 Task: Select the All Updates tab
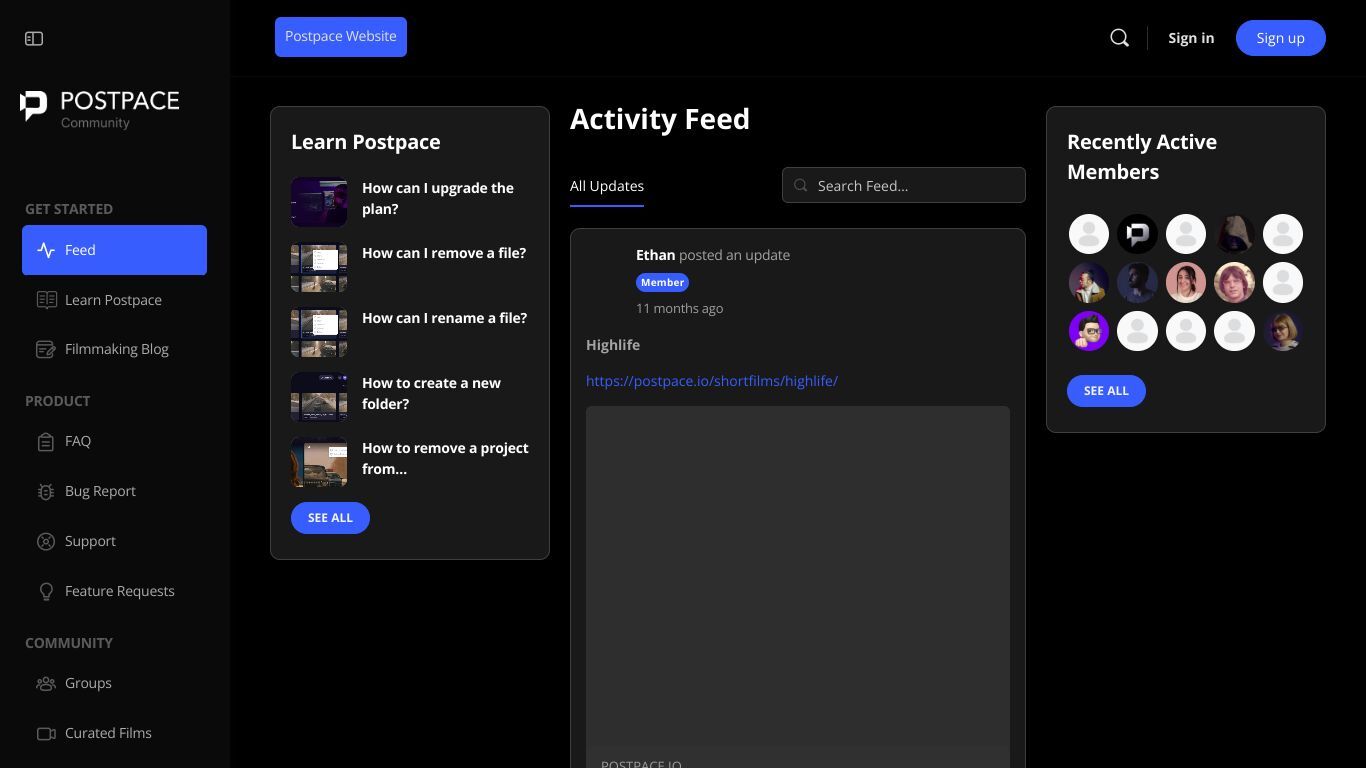click(607, 187)
